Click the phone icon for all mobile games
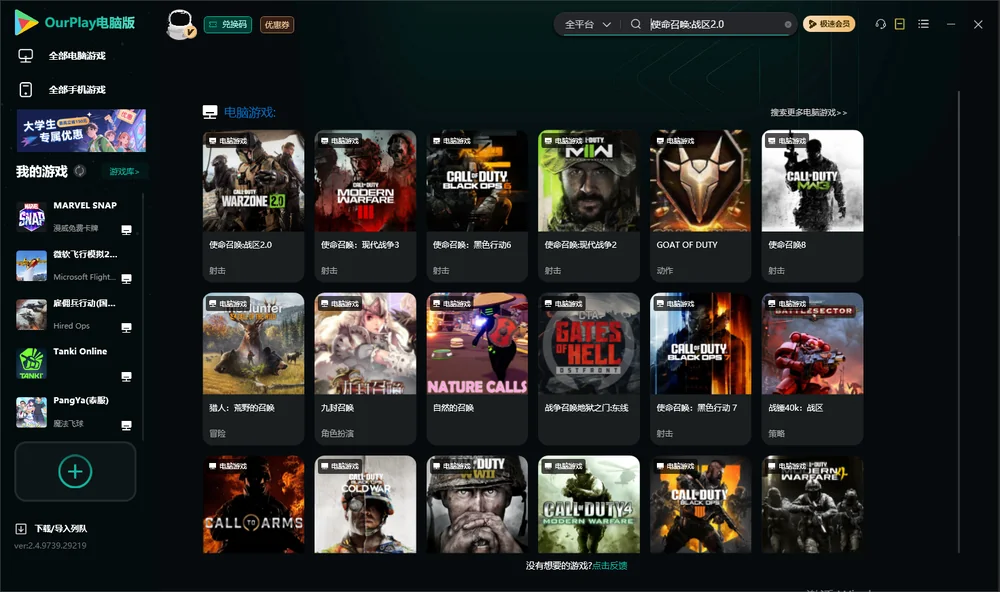The width and height of the screenshot is (1000, 592). pos(26,89)
